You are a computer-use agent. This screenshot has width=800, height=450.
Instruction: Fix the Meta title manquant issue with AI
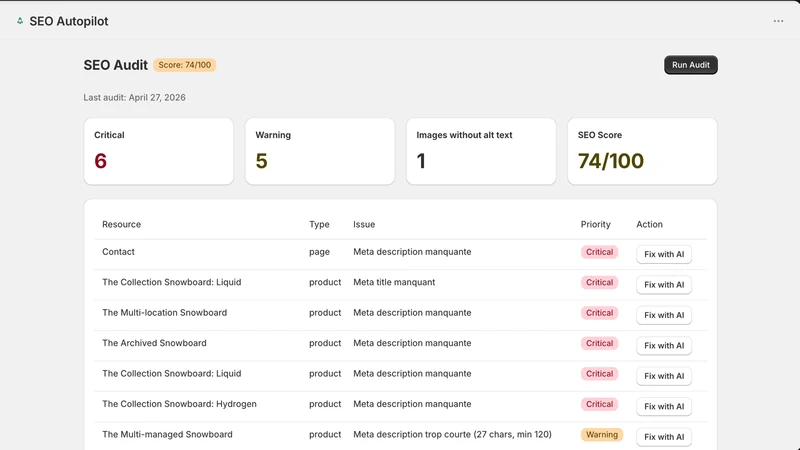tap(664, 285)
